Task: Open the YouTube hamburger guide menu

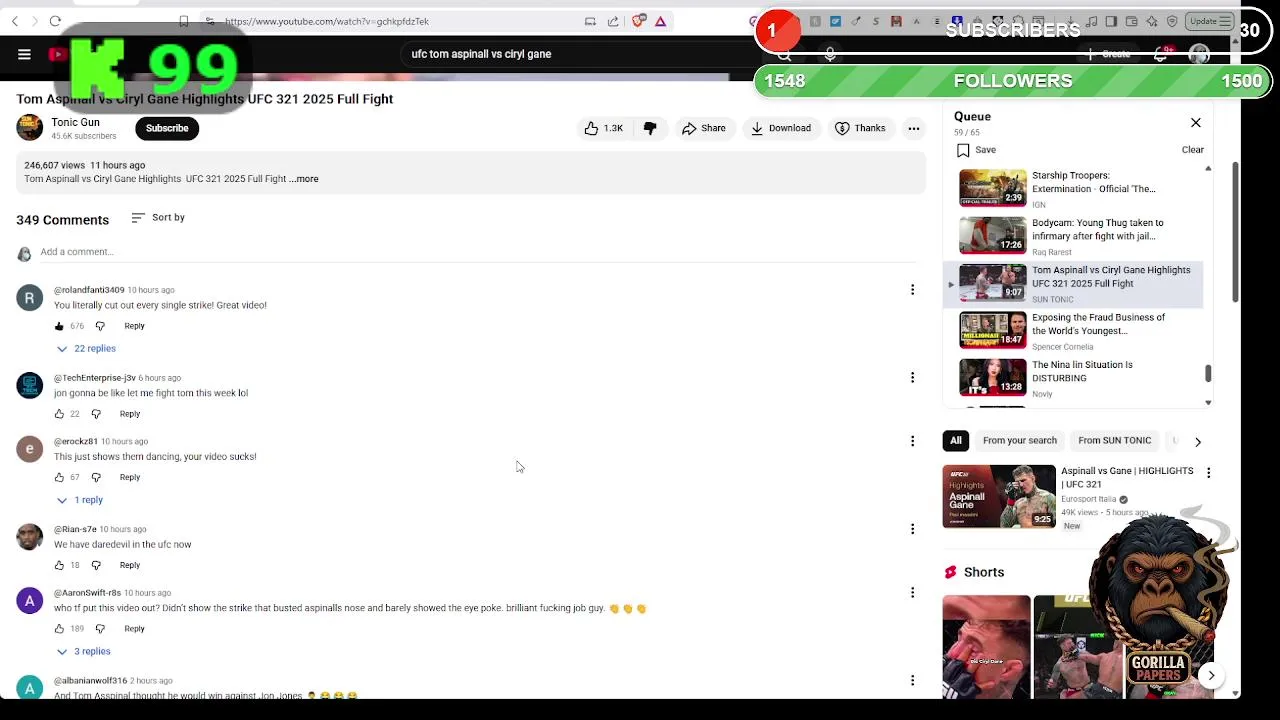Action: point(24,54)
